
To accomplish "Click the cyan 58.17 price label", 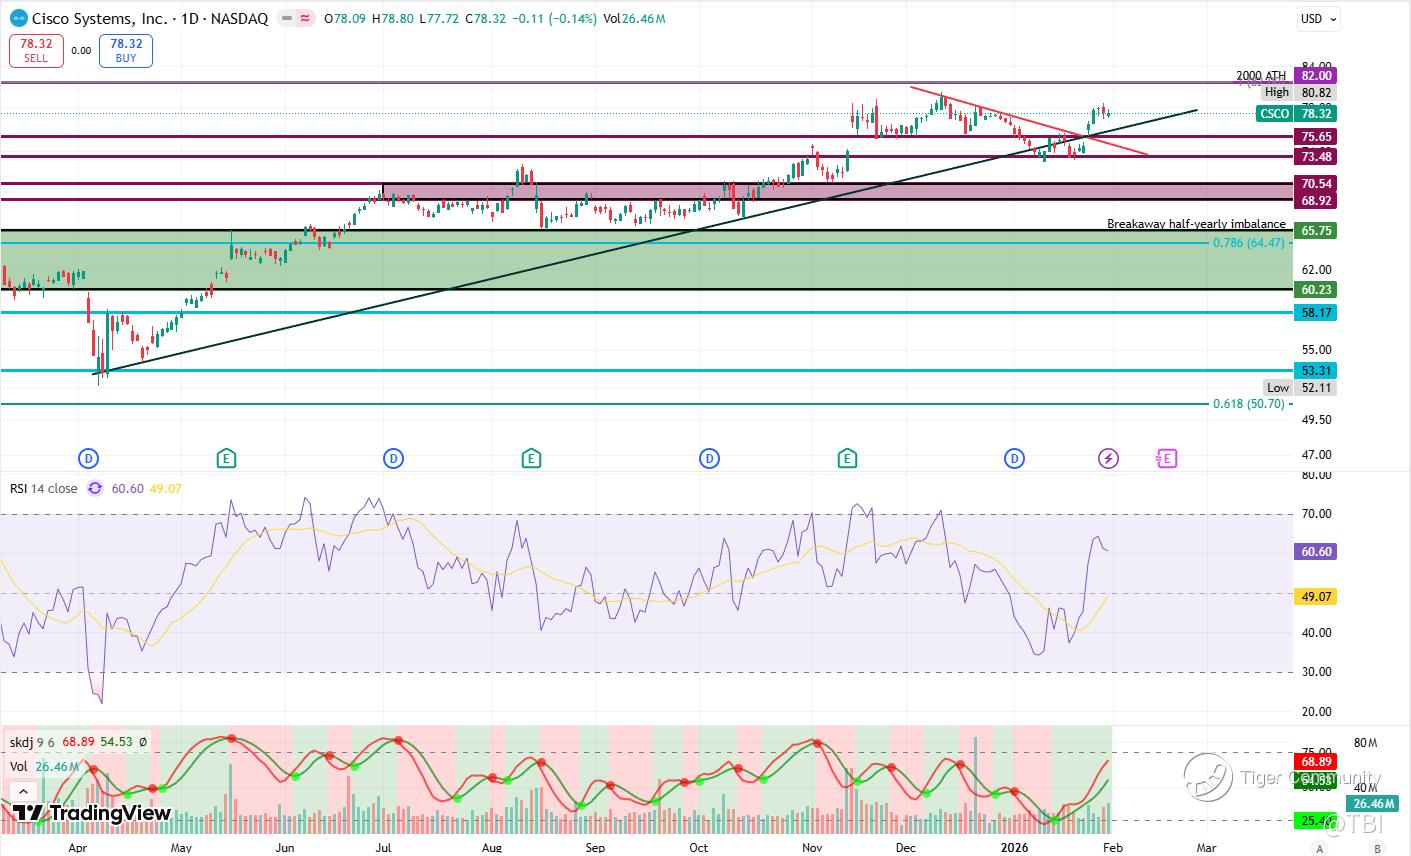I will (1316, 313).
